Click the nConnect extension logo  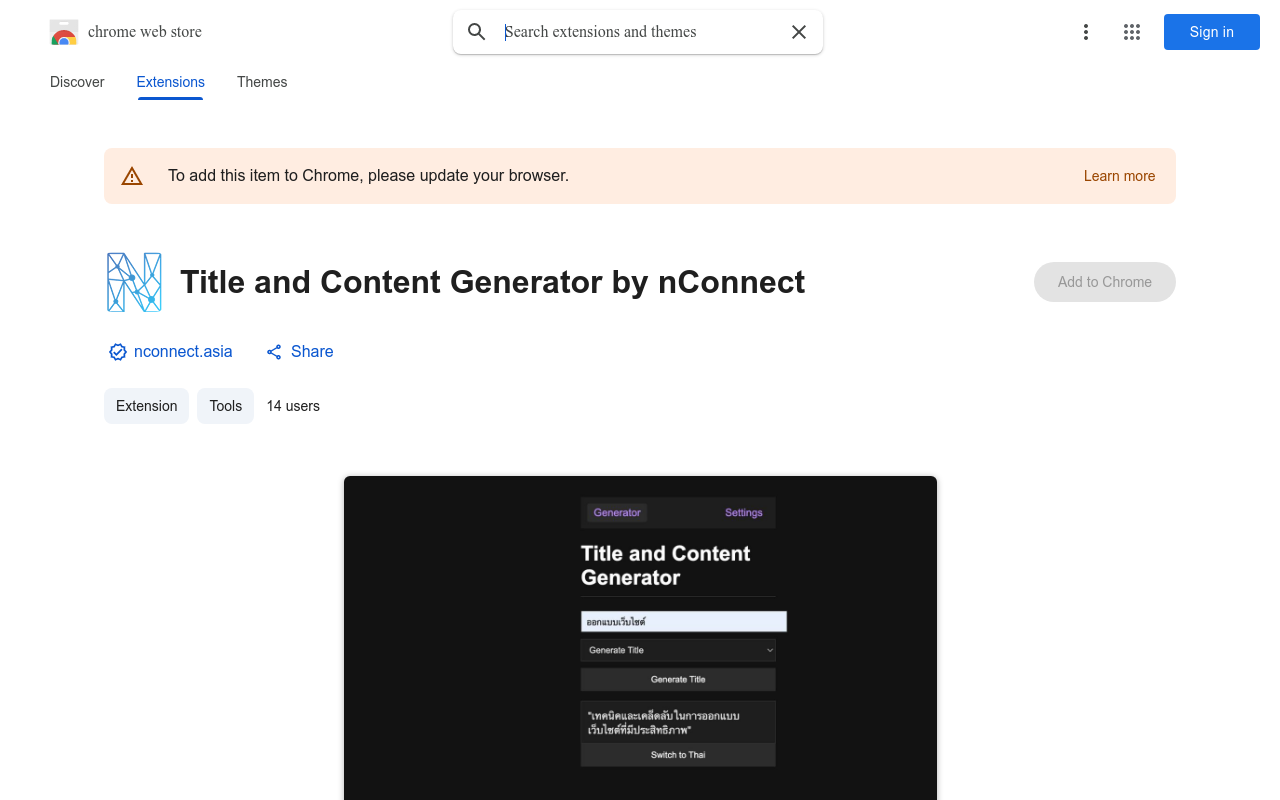(x=134, y=282)
